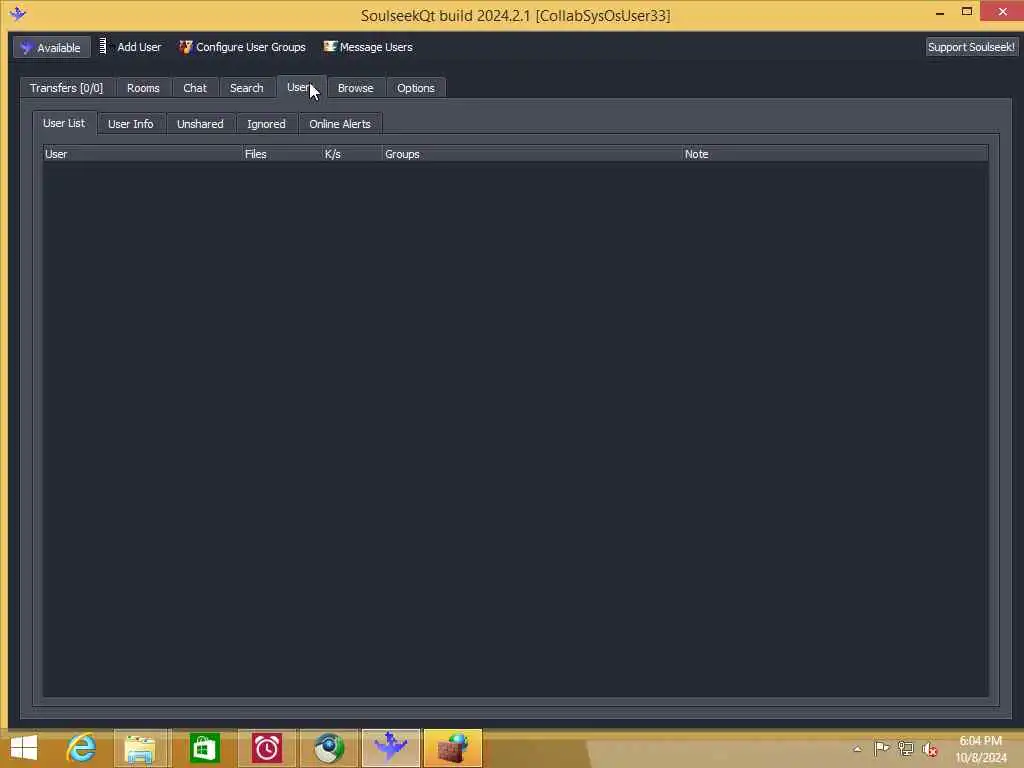
Task: Switch to the Options tab
Action: click(415, 88)
